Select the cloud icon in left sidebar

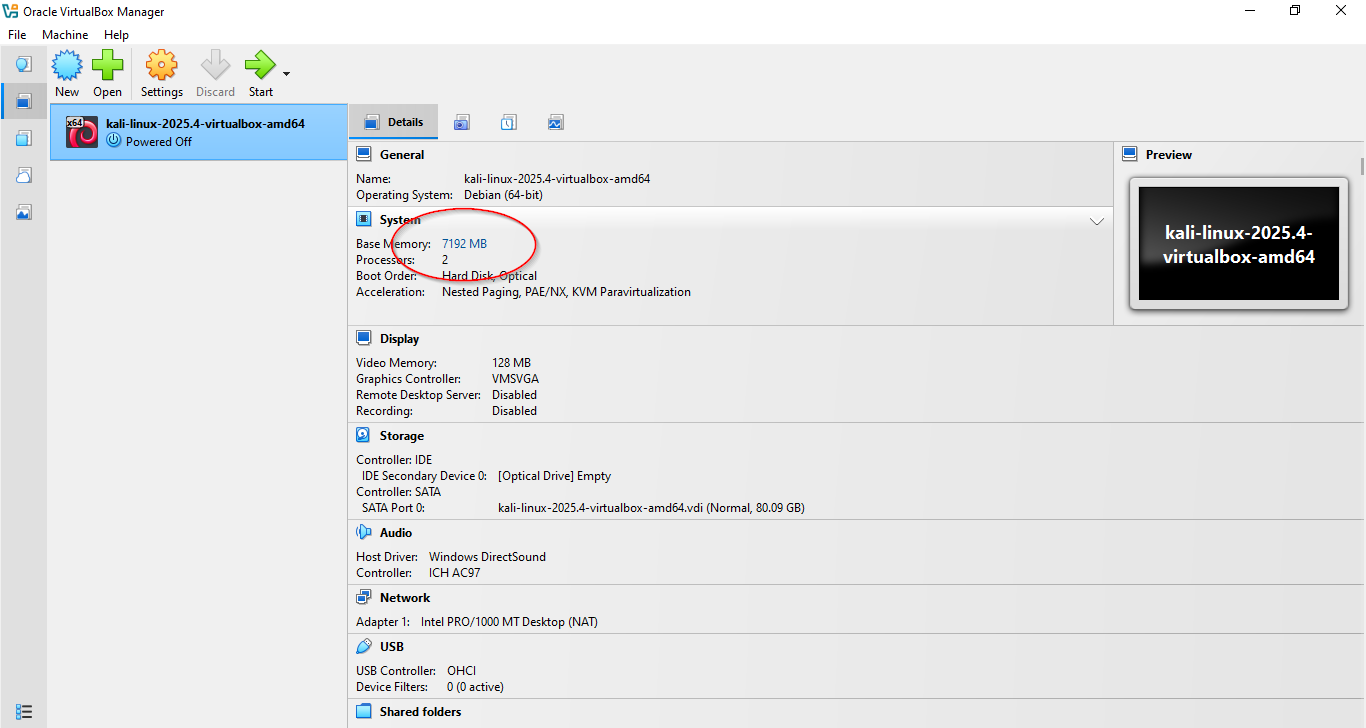[x=24, y=175]
